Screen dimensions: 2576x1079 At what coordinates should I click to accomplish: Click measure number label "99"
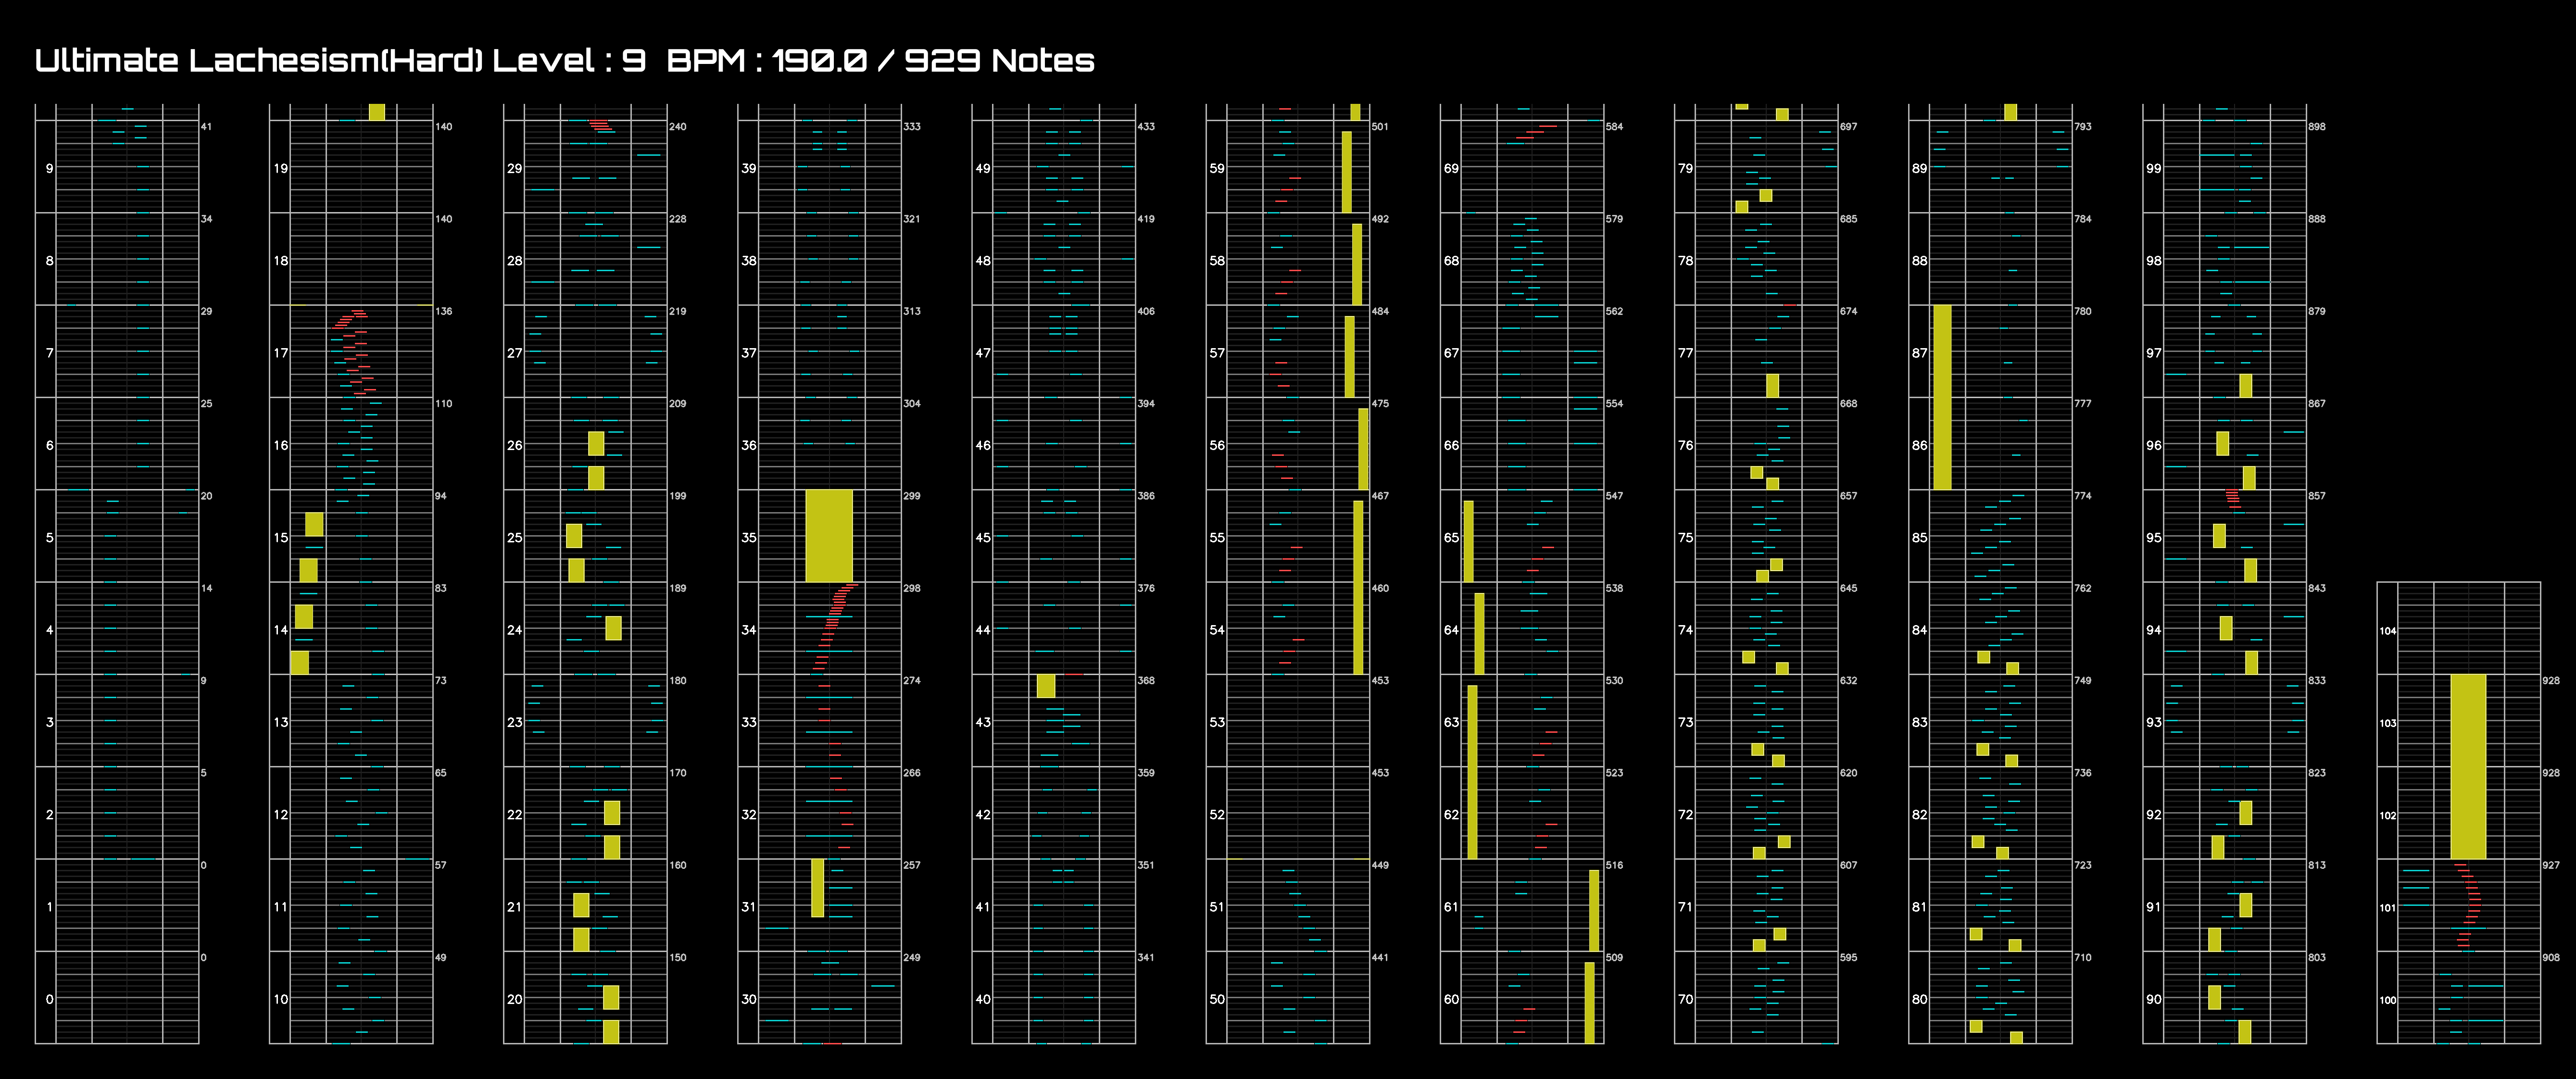tap(2153, 168)
